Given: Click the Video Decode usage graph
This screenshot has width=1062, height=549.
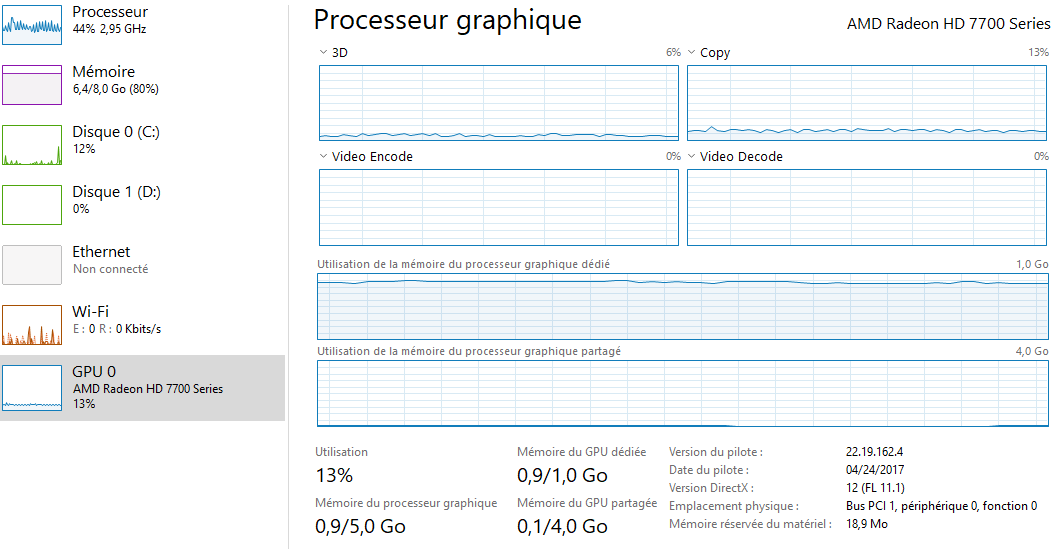Looking at the screenshot, I should (867, 207).
